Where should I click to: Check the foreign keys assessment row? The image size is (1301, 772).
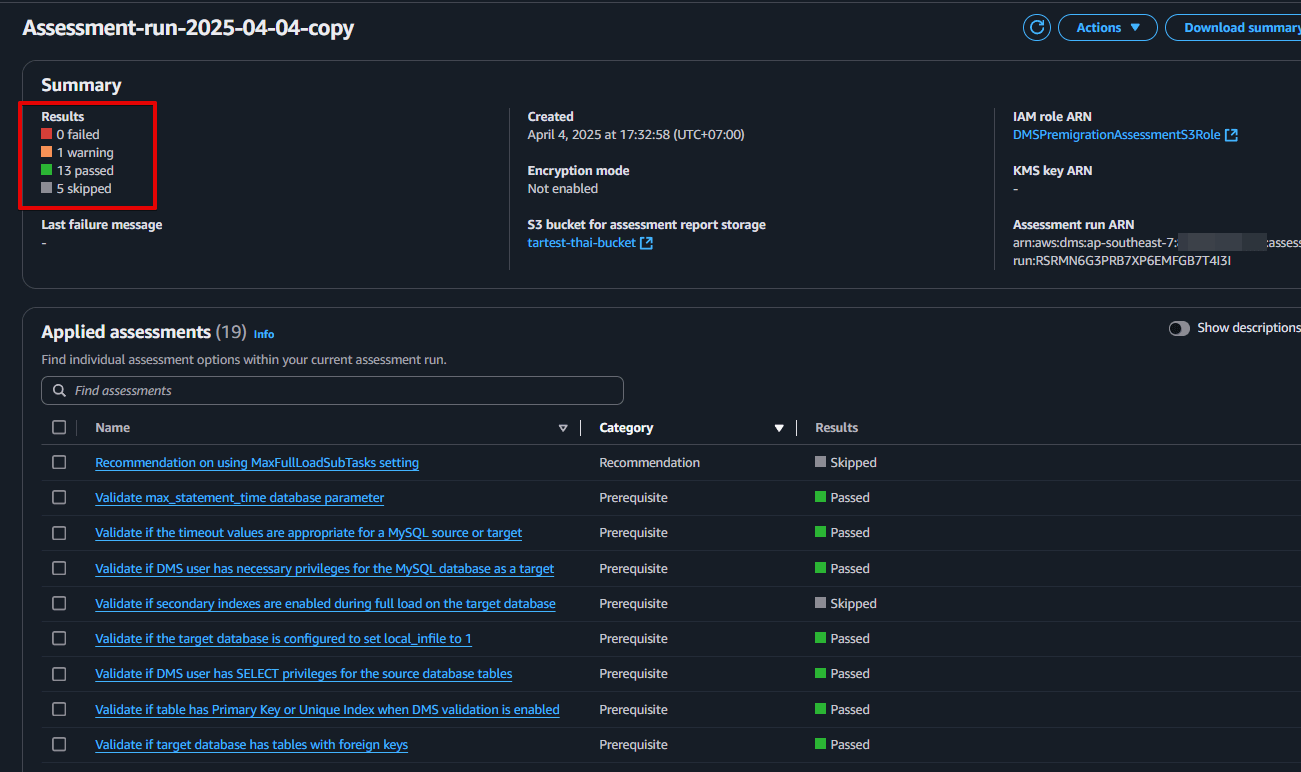coord(59,744)
